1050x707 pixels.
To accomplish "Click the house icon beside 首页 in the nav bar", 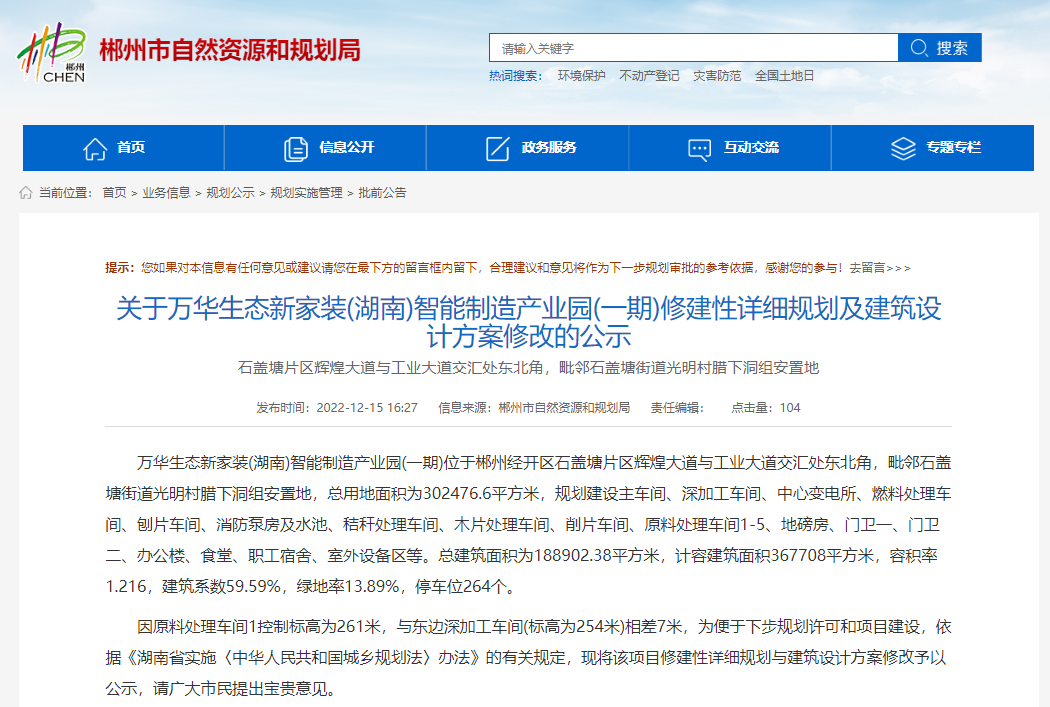I will (94, 149).
